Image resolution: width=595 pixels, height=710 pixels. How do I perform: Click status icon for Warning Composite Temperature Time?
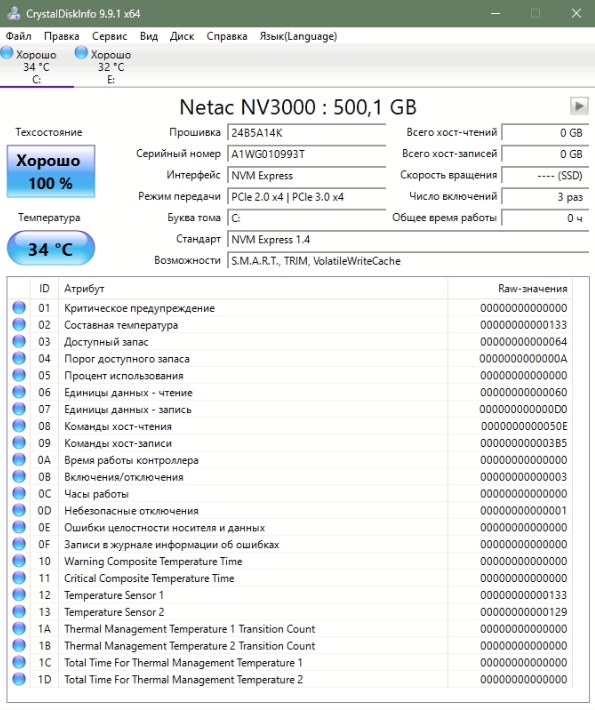pos(19,561)
